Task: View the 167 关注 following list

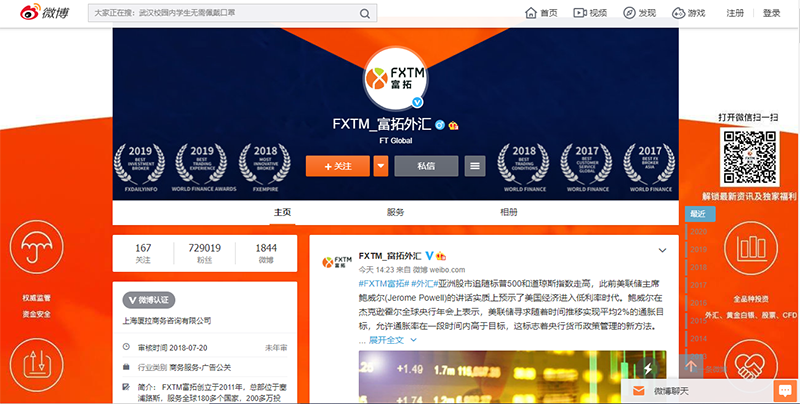Action: pos(143,254)
